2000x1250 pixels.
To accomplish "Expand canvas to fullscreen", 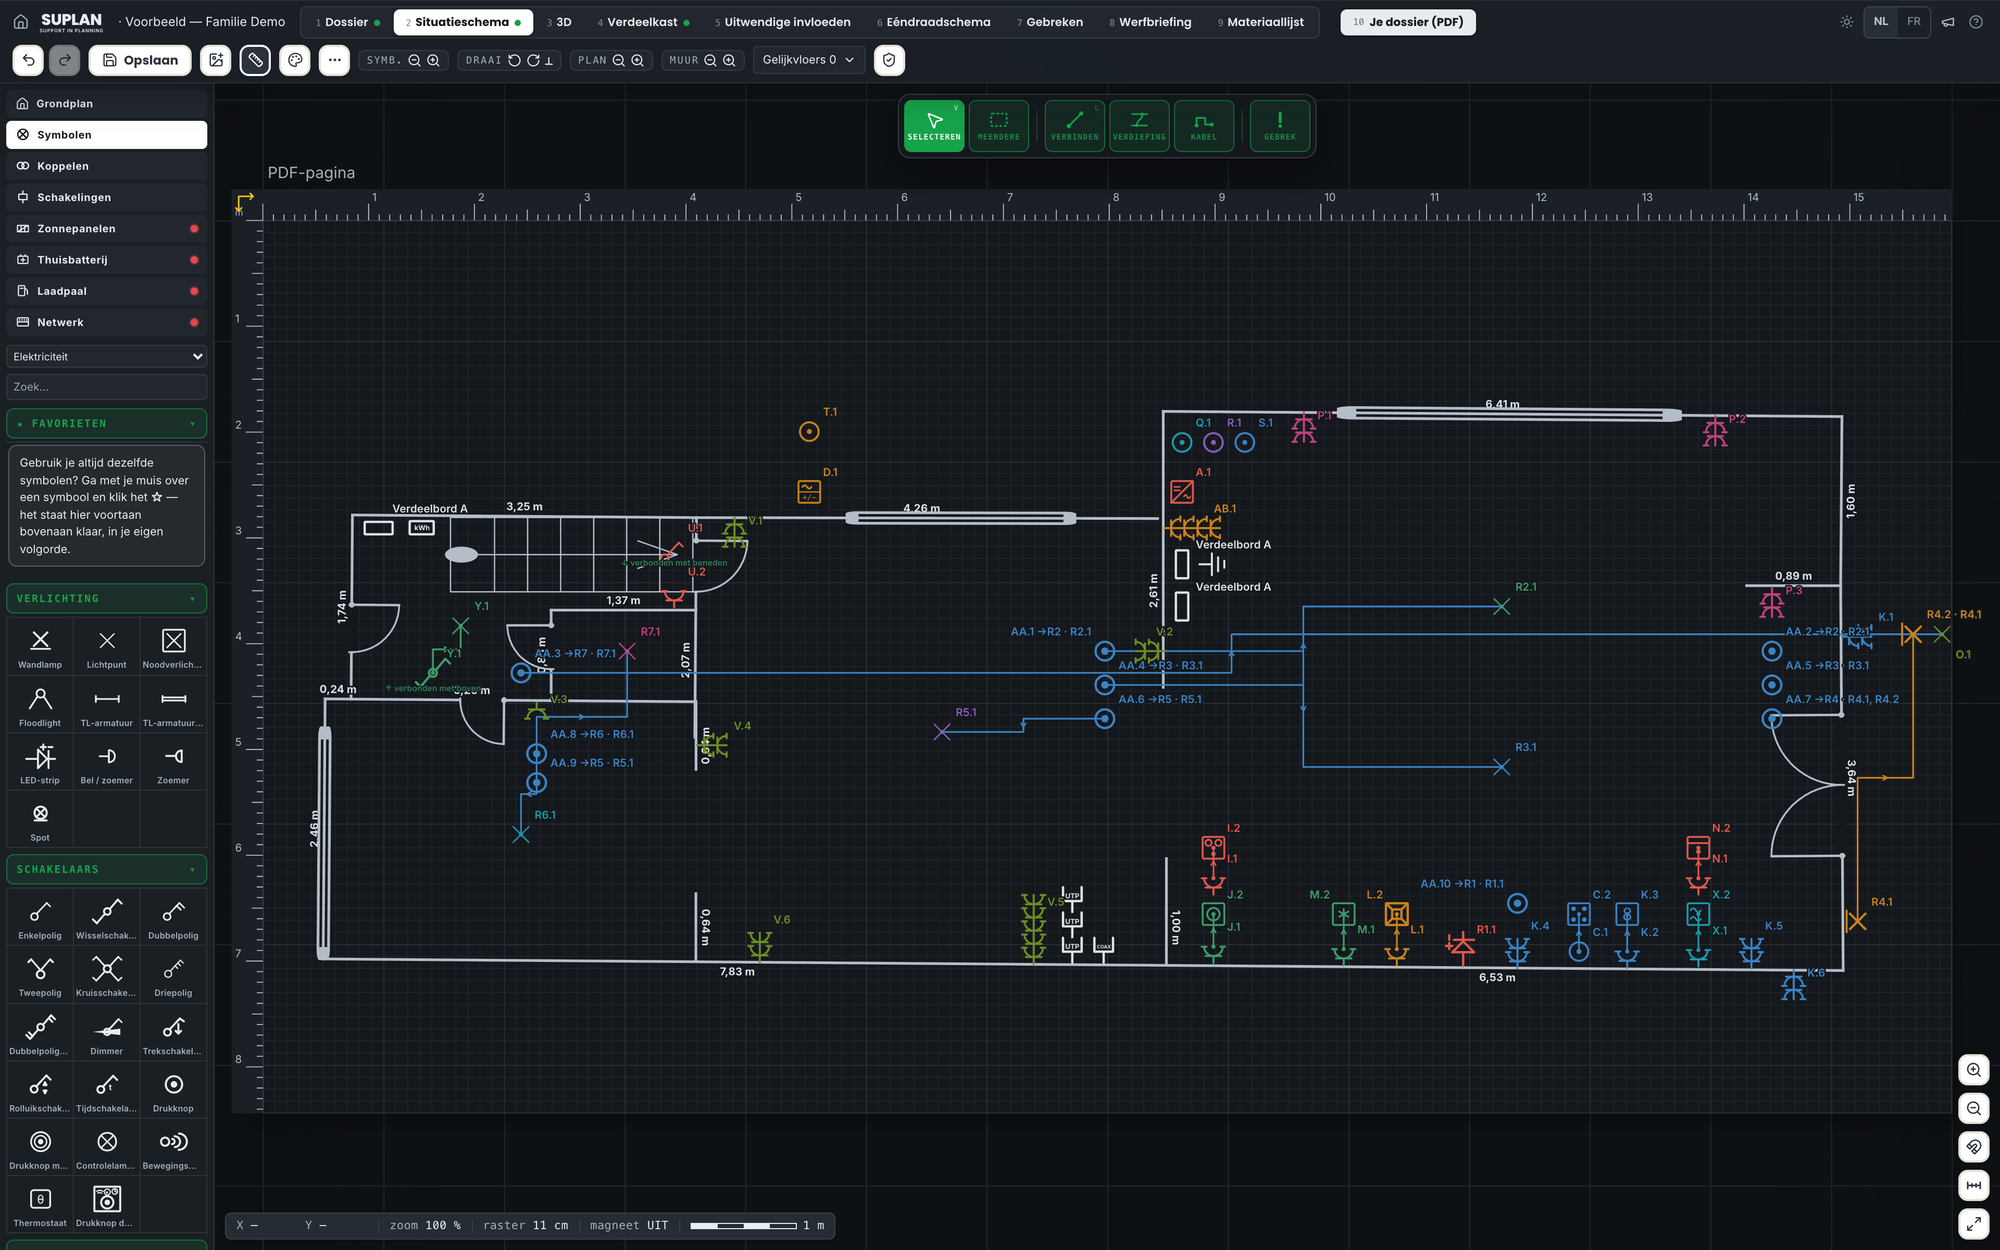I will coord(1973,1223).
